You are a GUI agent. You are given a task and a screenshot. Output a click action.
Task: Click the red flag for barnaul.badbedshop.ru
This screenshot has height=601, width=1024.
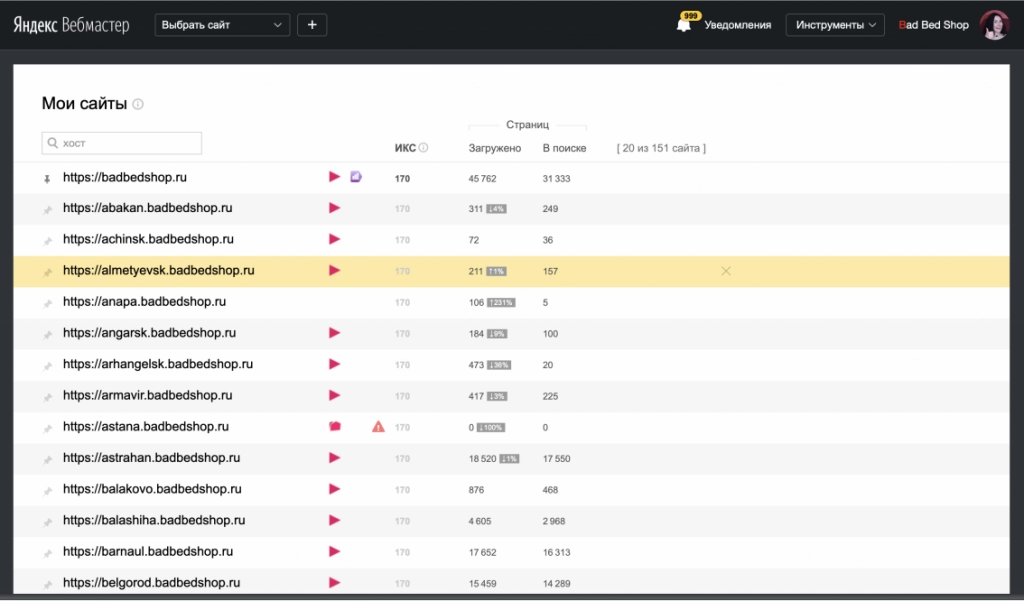334,551
